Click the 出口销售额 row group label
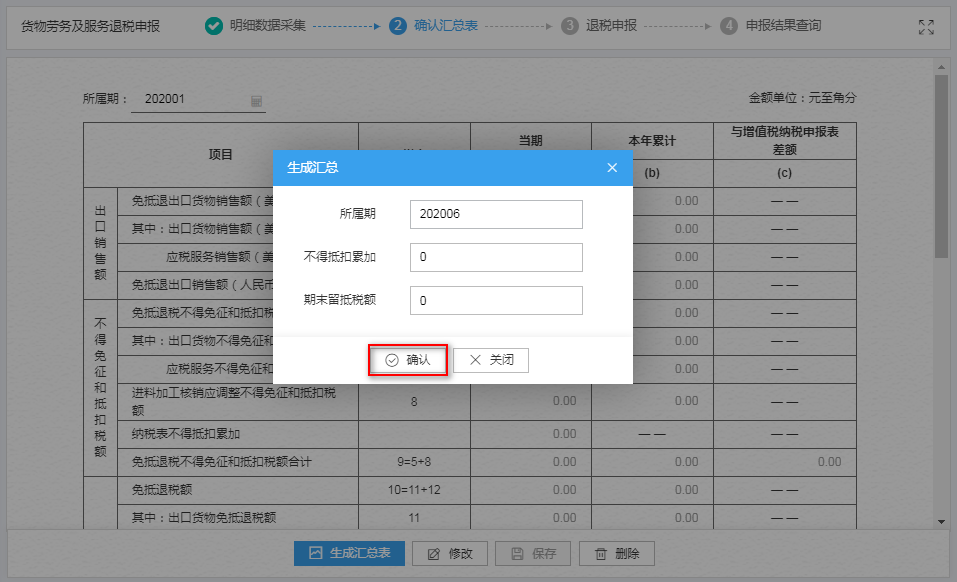 100,243
